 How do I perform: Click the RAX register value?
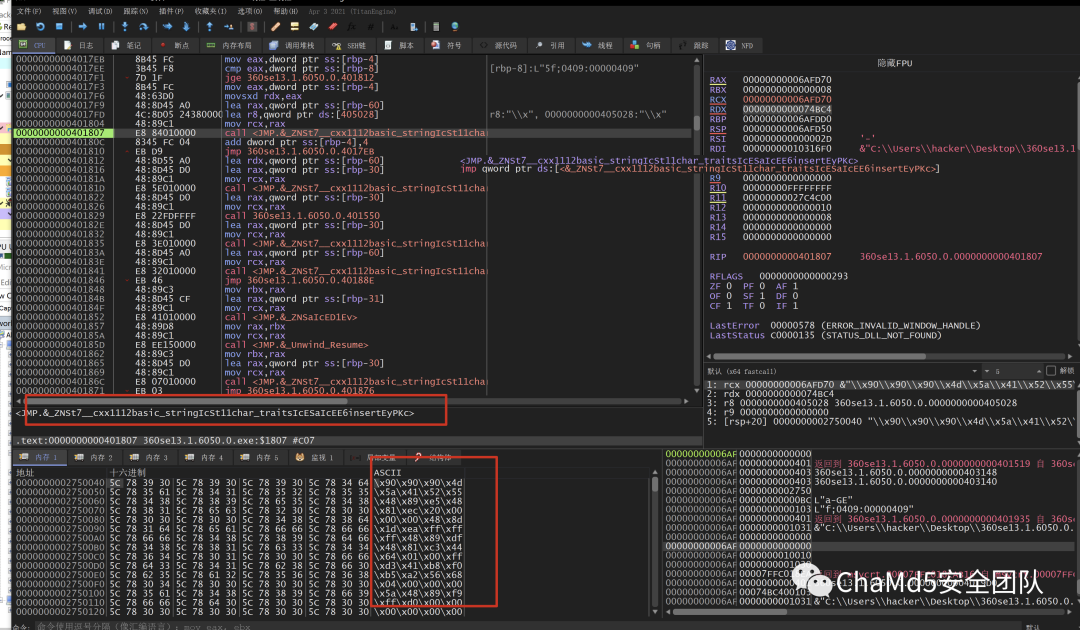tap(787, 80)
